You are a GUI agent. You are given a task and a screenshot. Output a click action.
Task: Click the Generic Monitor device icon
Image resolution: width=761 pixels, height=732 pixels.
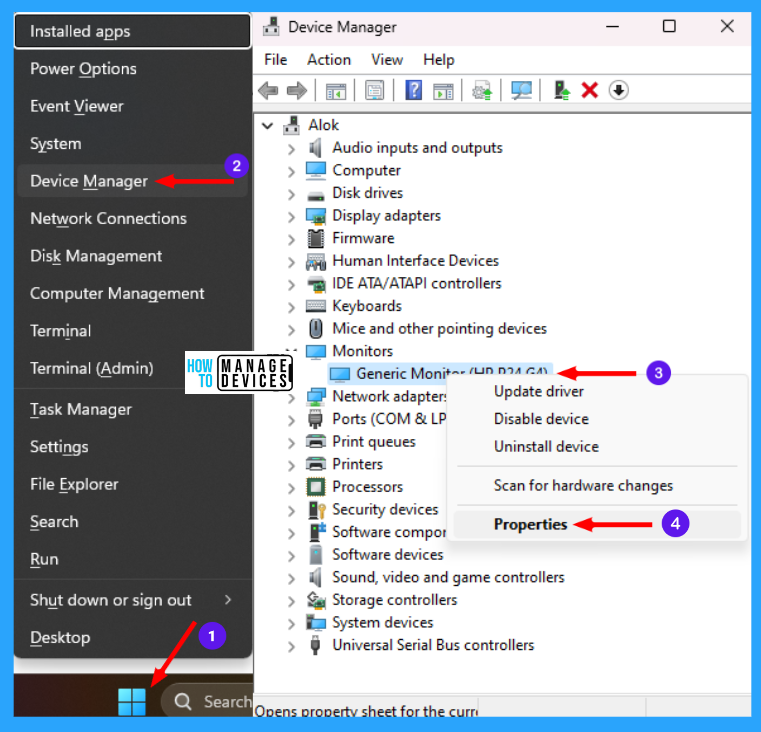point(340,374)
